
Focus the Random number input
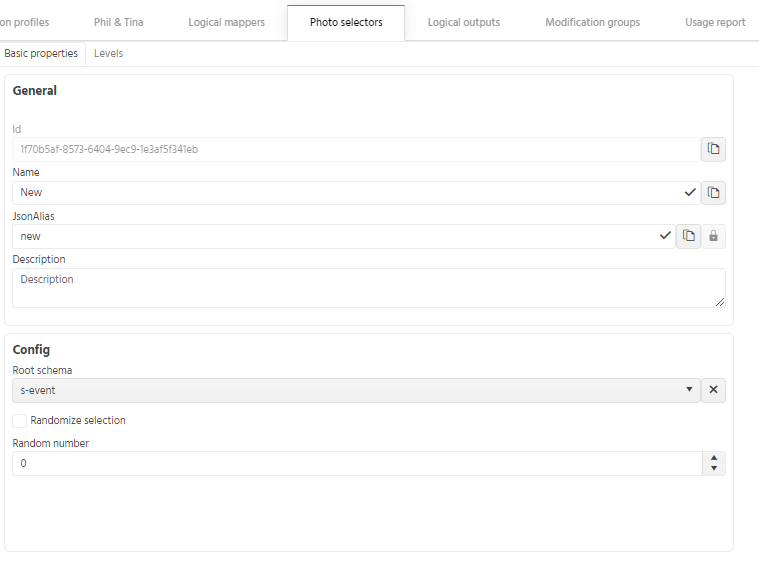pos(357,463)
